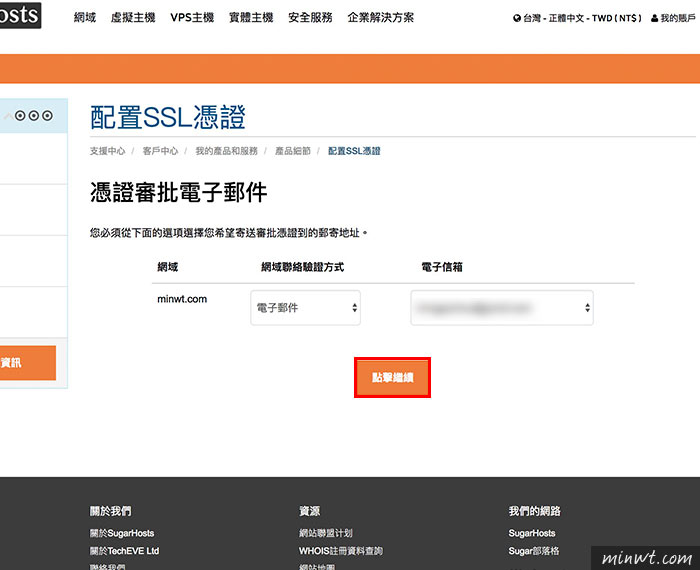This screenshot has width=700, height=570.
Task: Go to 我的產品和服務 breadcrumb
Action: coord(226,151)
